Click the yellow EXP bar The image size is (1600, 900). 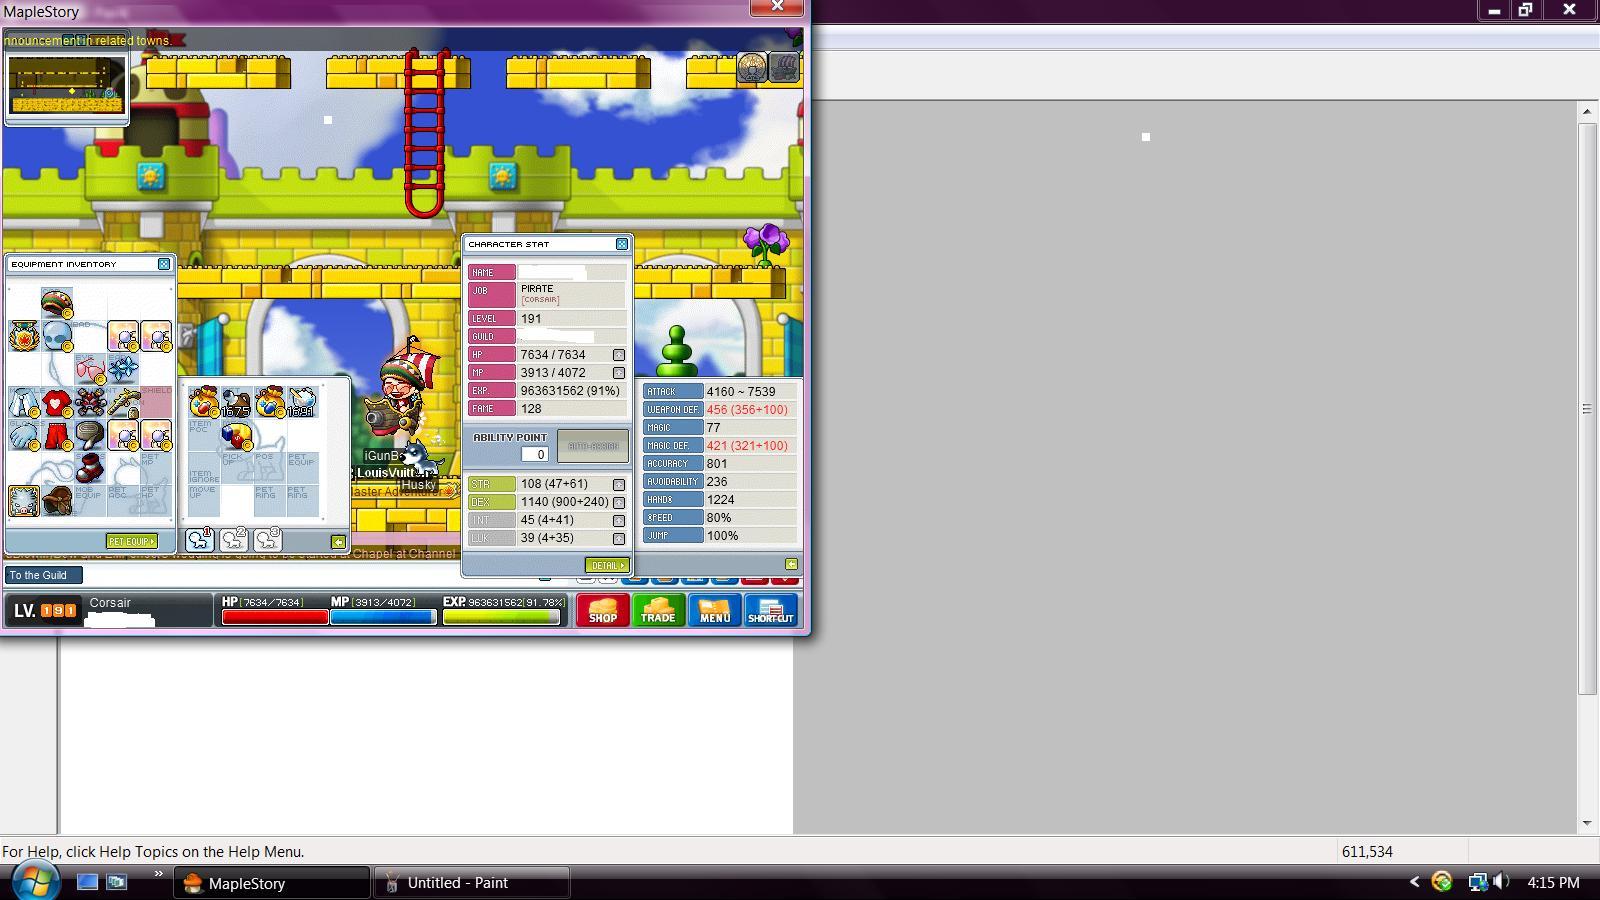(501, 617)
